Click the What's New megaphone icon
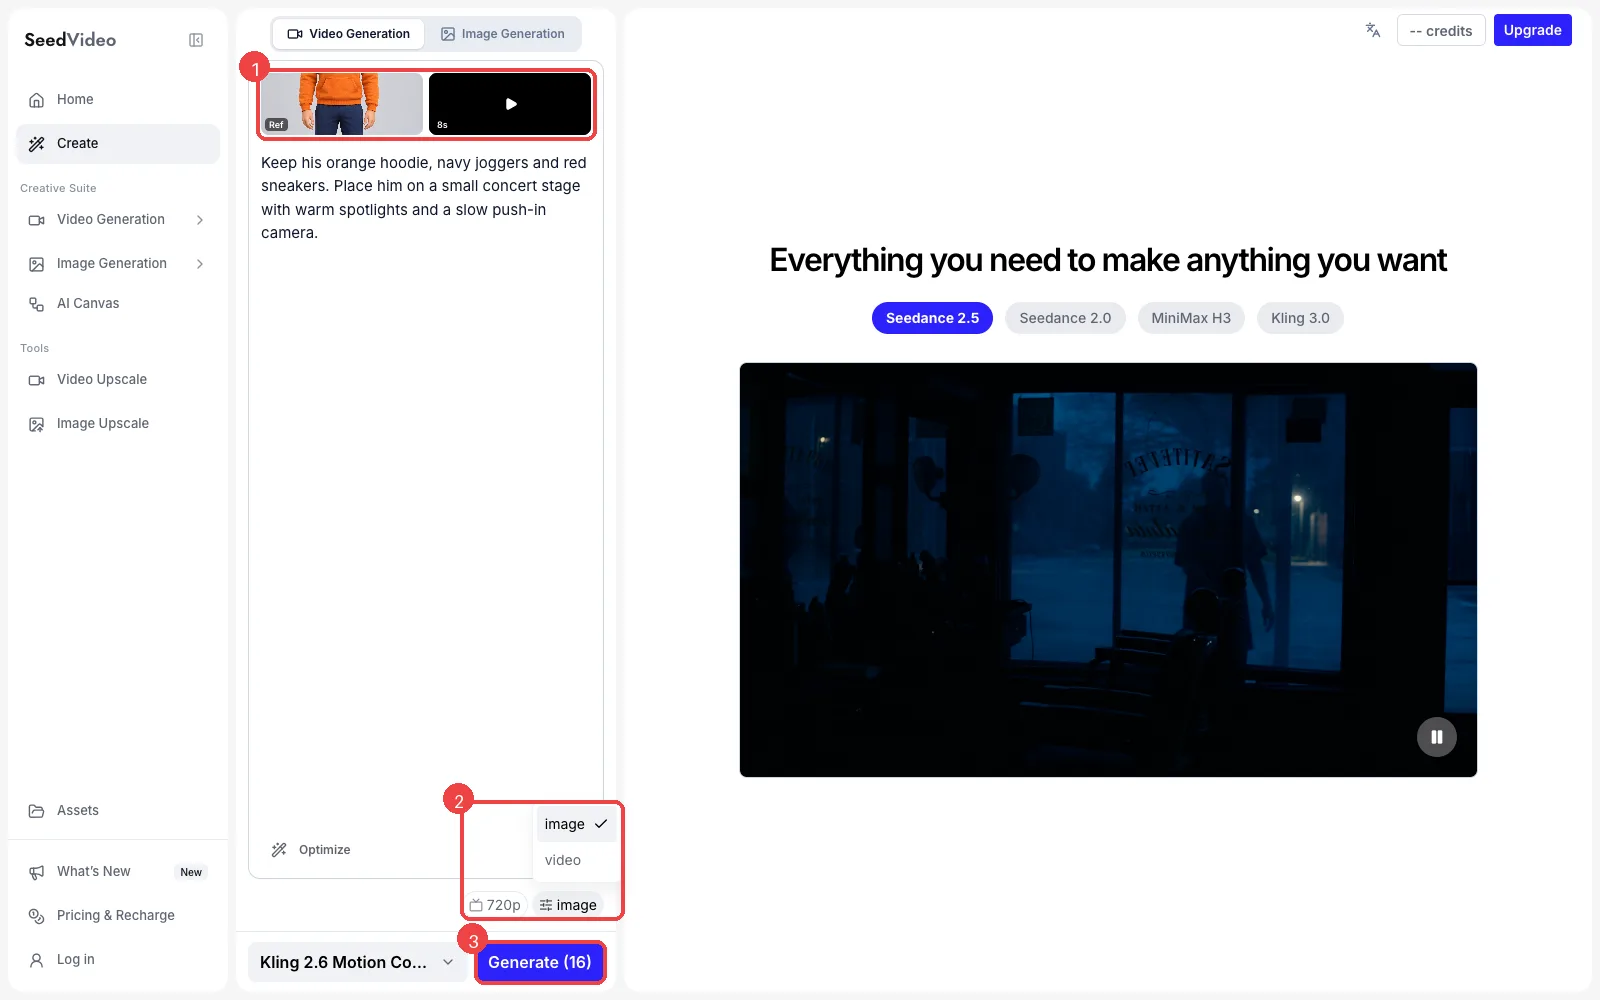 [37, 872]
